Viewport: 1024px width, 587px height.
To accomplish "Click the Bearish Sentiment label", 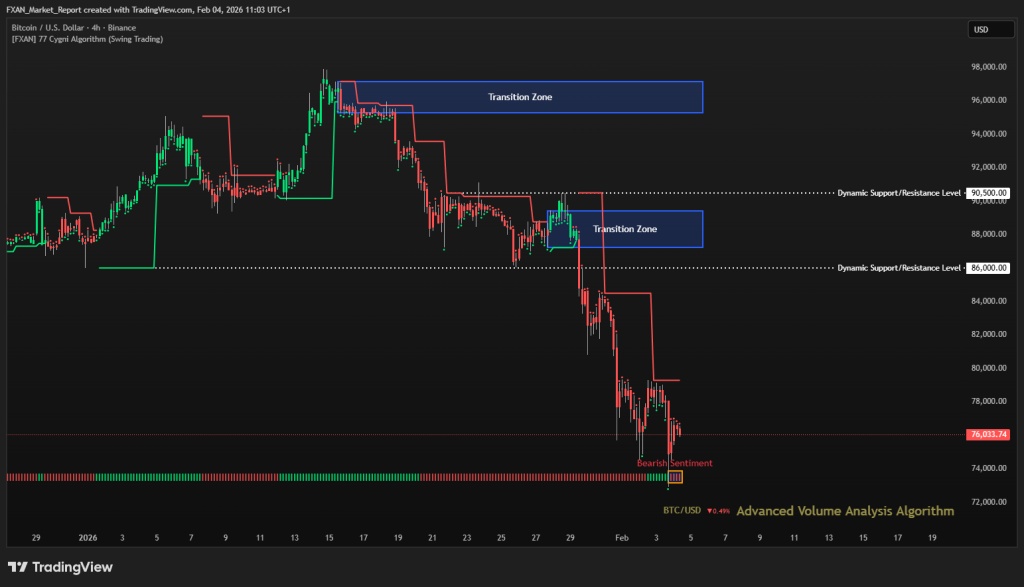I will click(x=674, y=463).
